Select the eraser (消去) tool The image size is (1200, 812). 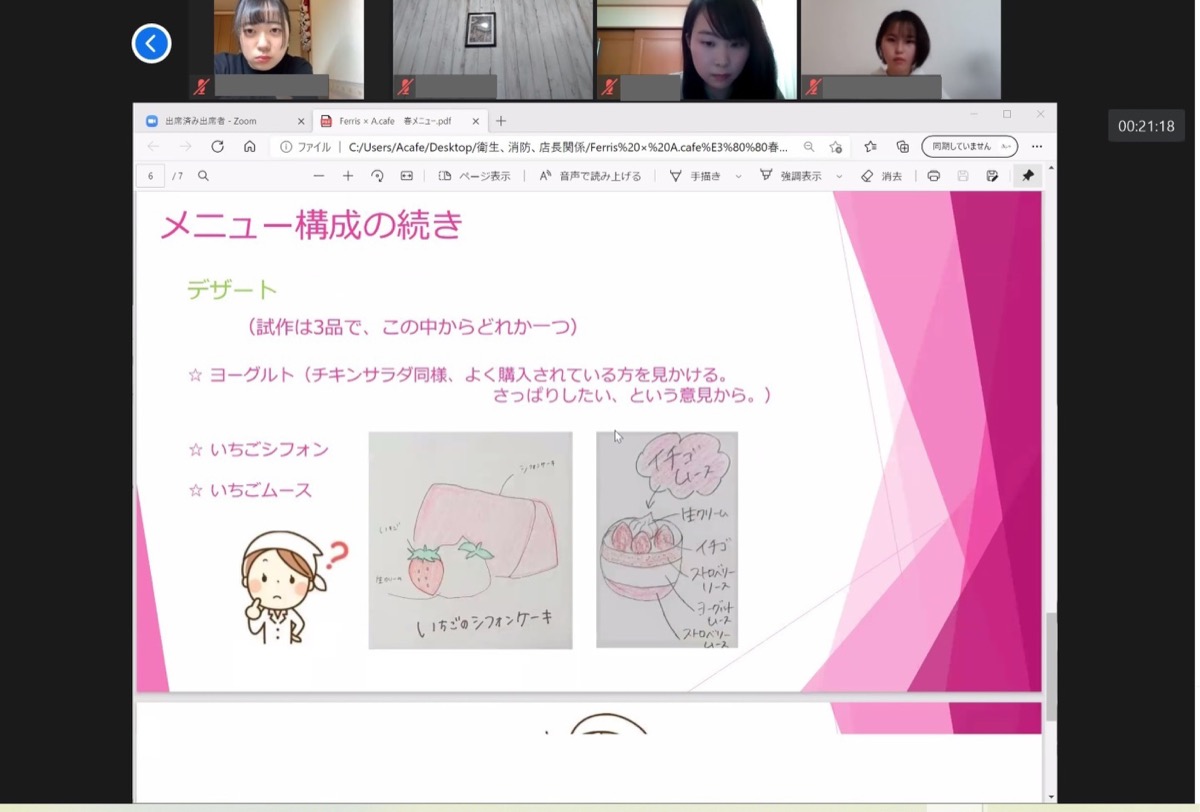[x=882, y=176]
